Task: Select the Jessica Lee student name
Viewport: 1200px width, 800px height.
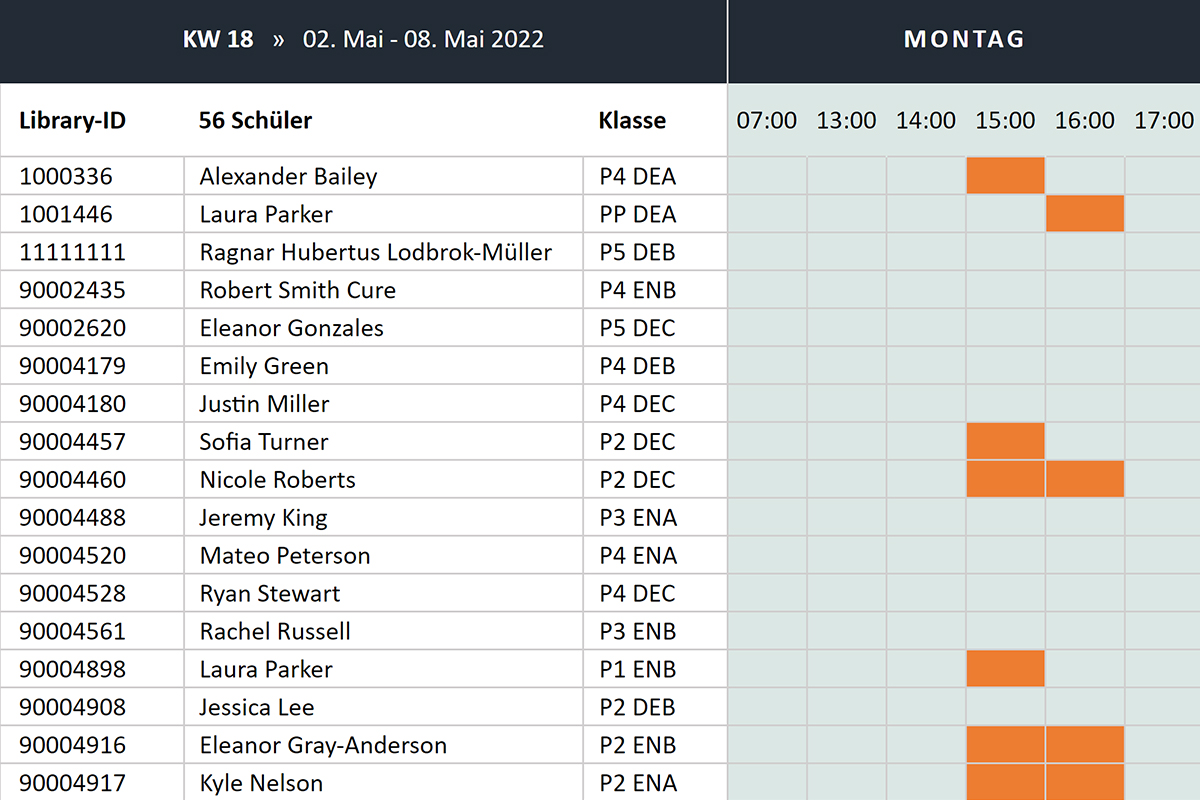Action: [x=257, y=708]
